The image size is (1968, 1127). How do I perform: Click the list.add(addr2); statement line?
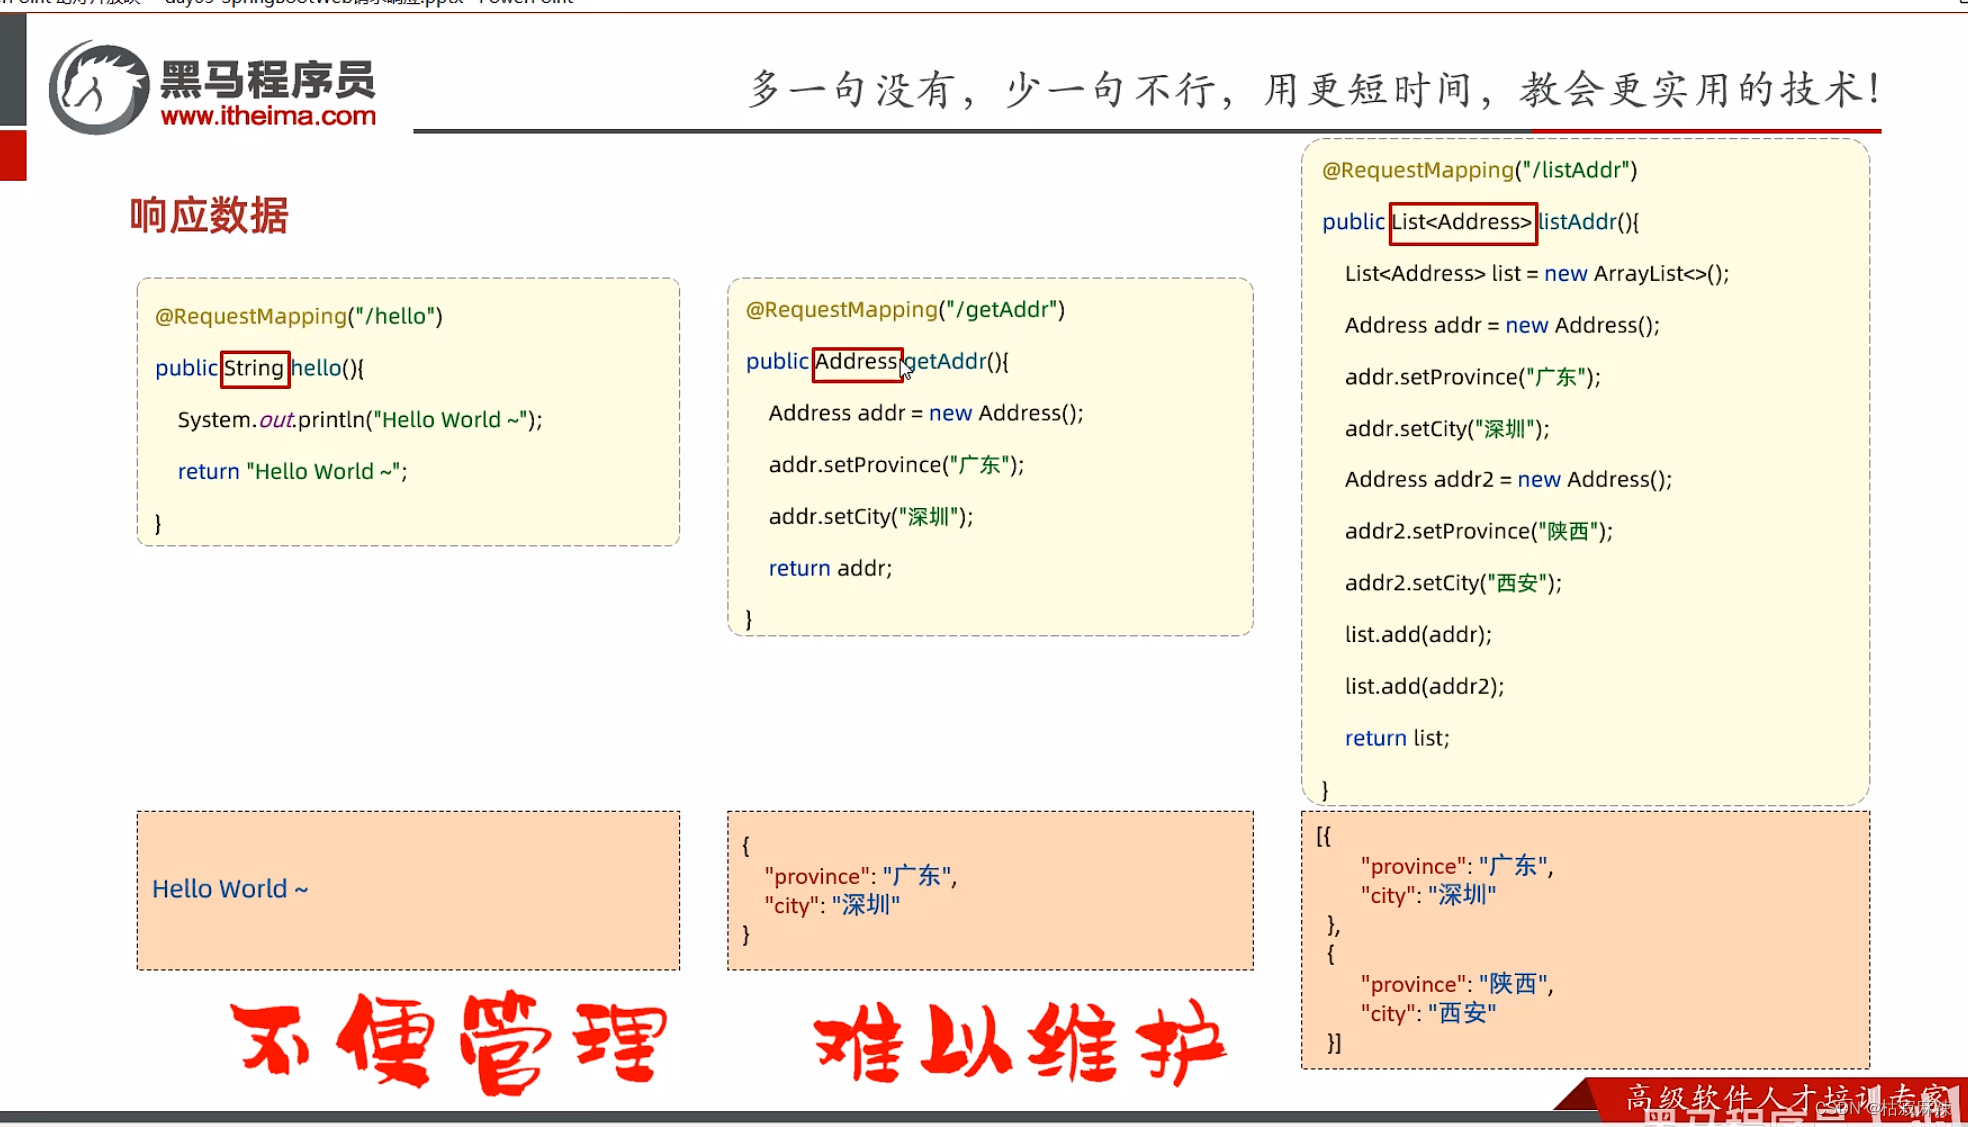(1425, 686)
